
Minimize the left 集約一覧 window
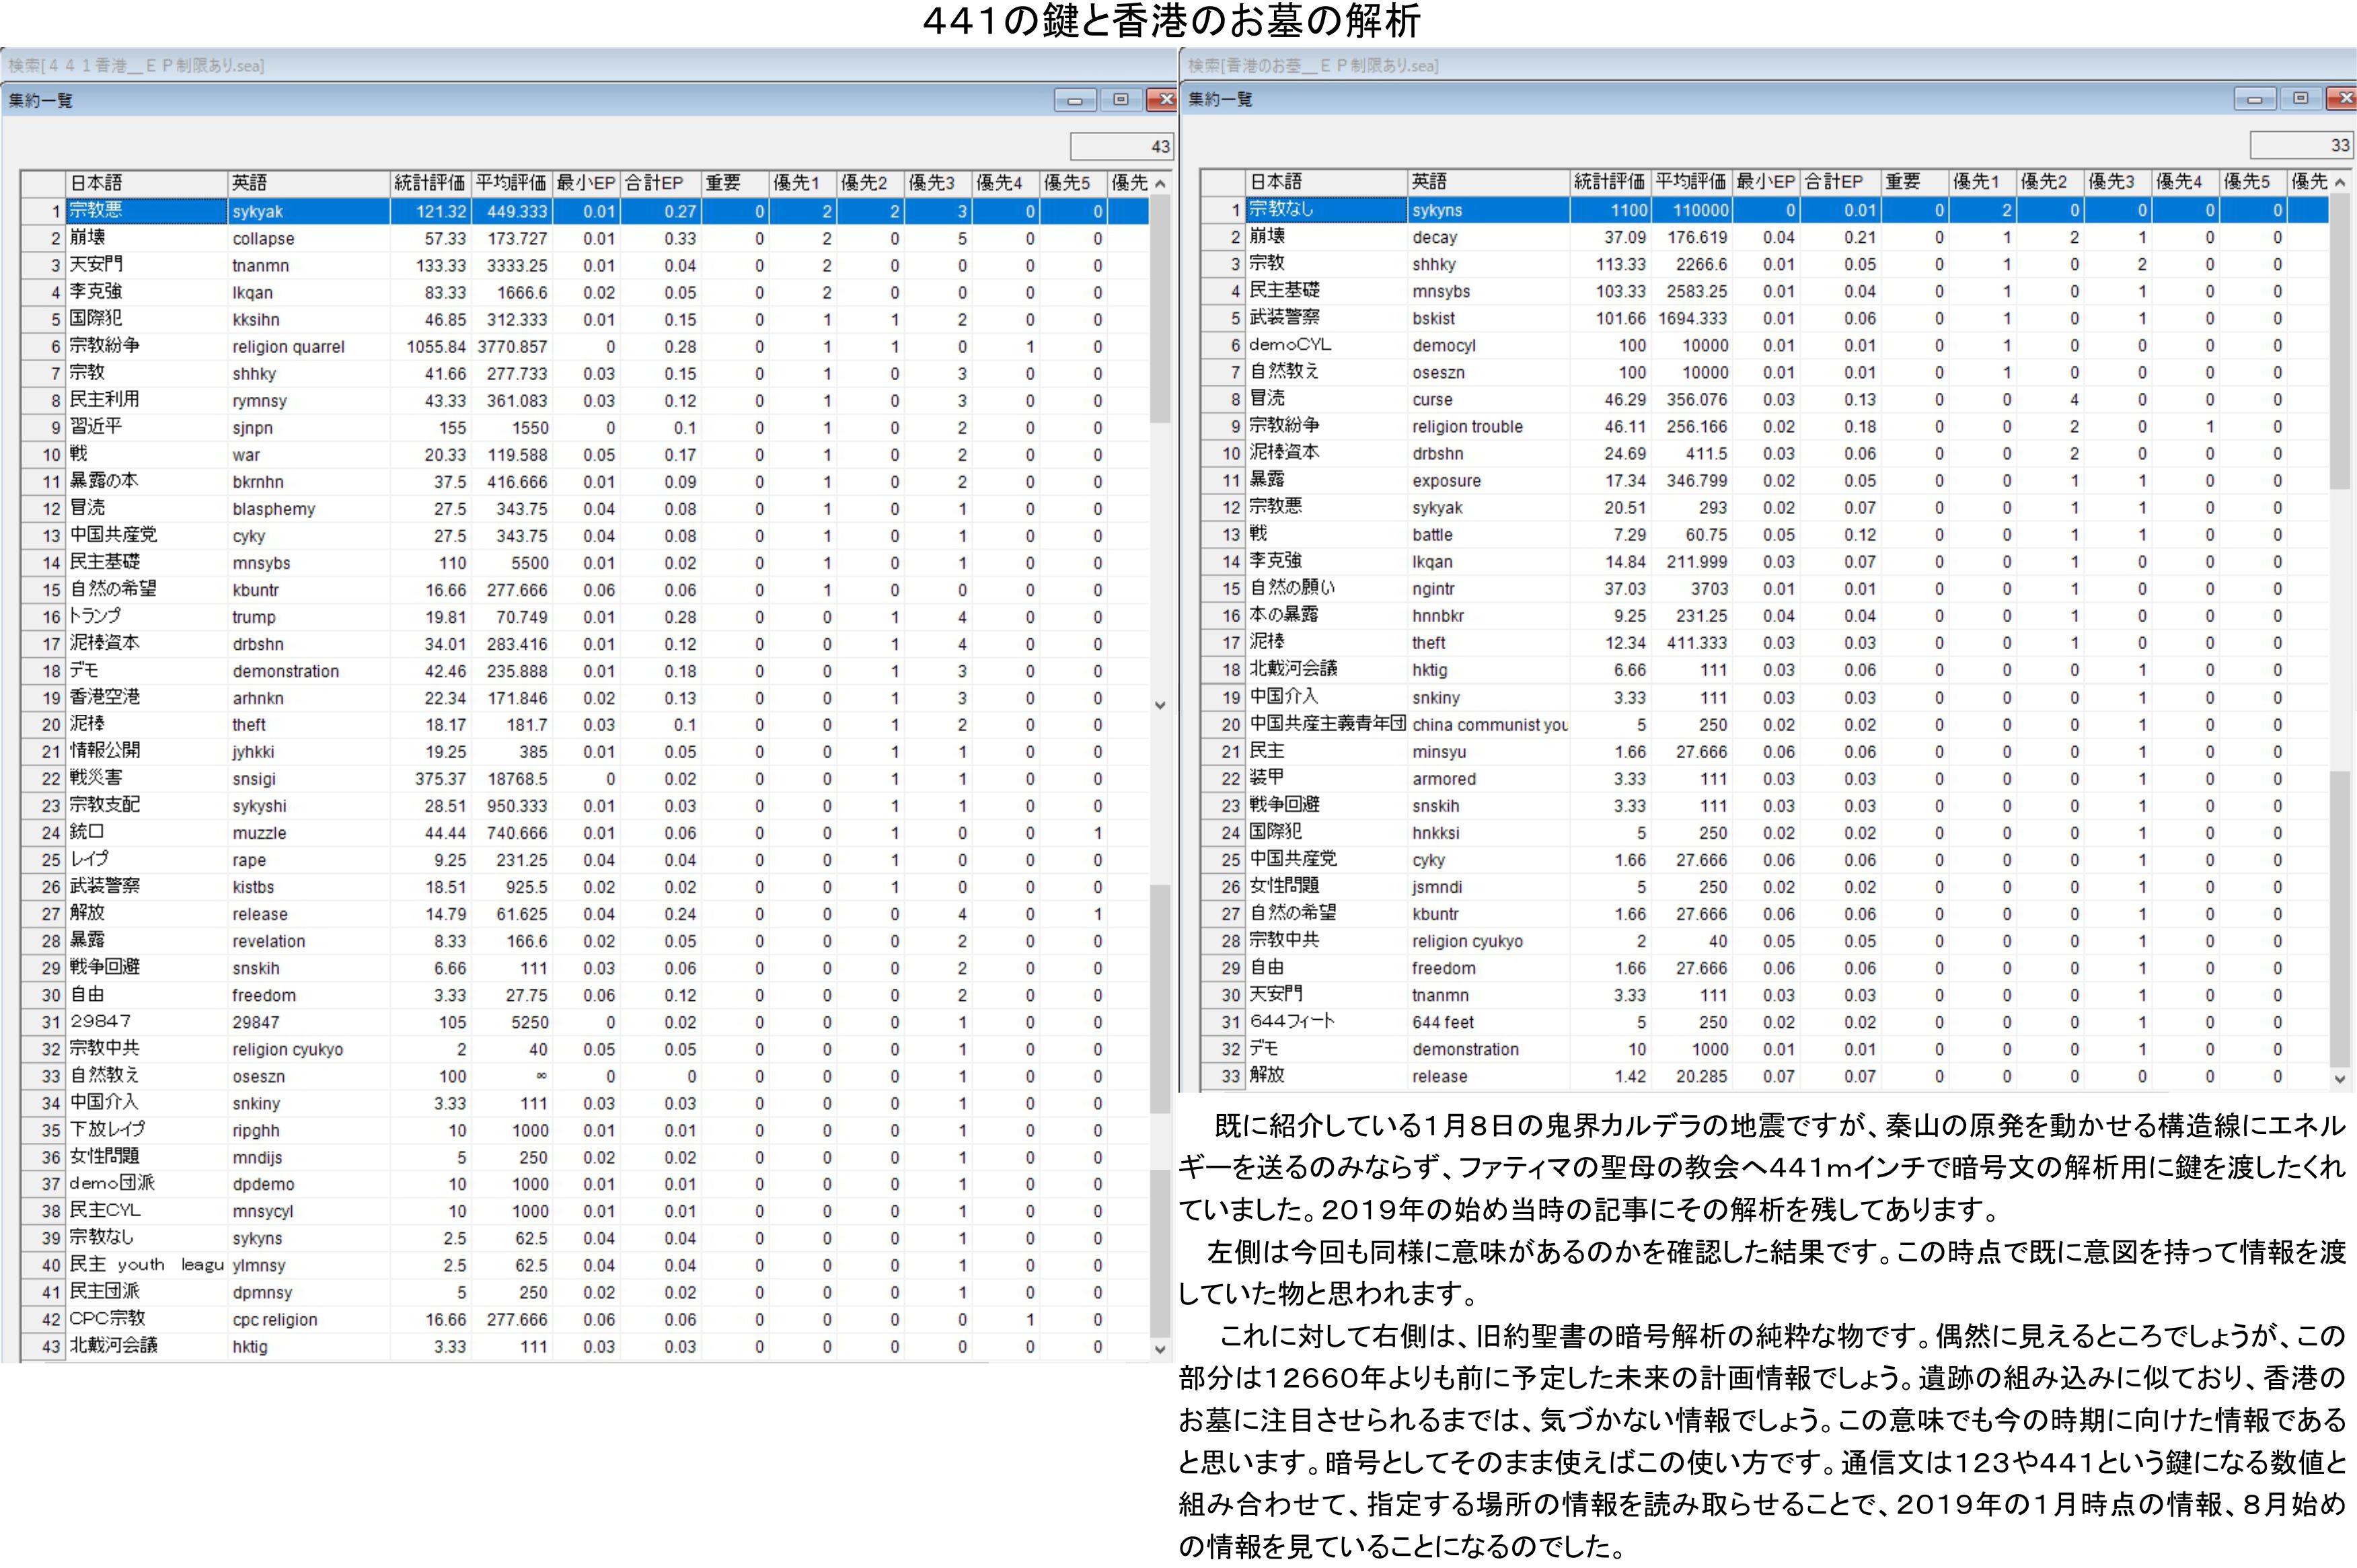pyautogui.click(x=1075, y=100)
